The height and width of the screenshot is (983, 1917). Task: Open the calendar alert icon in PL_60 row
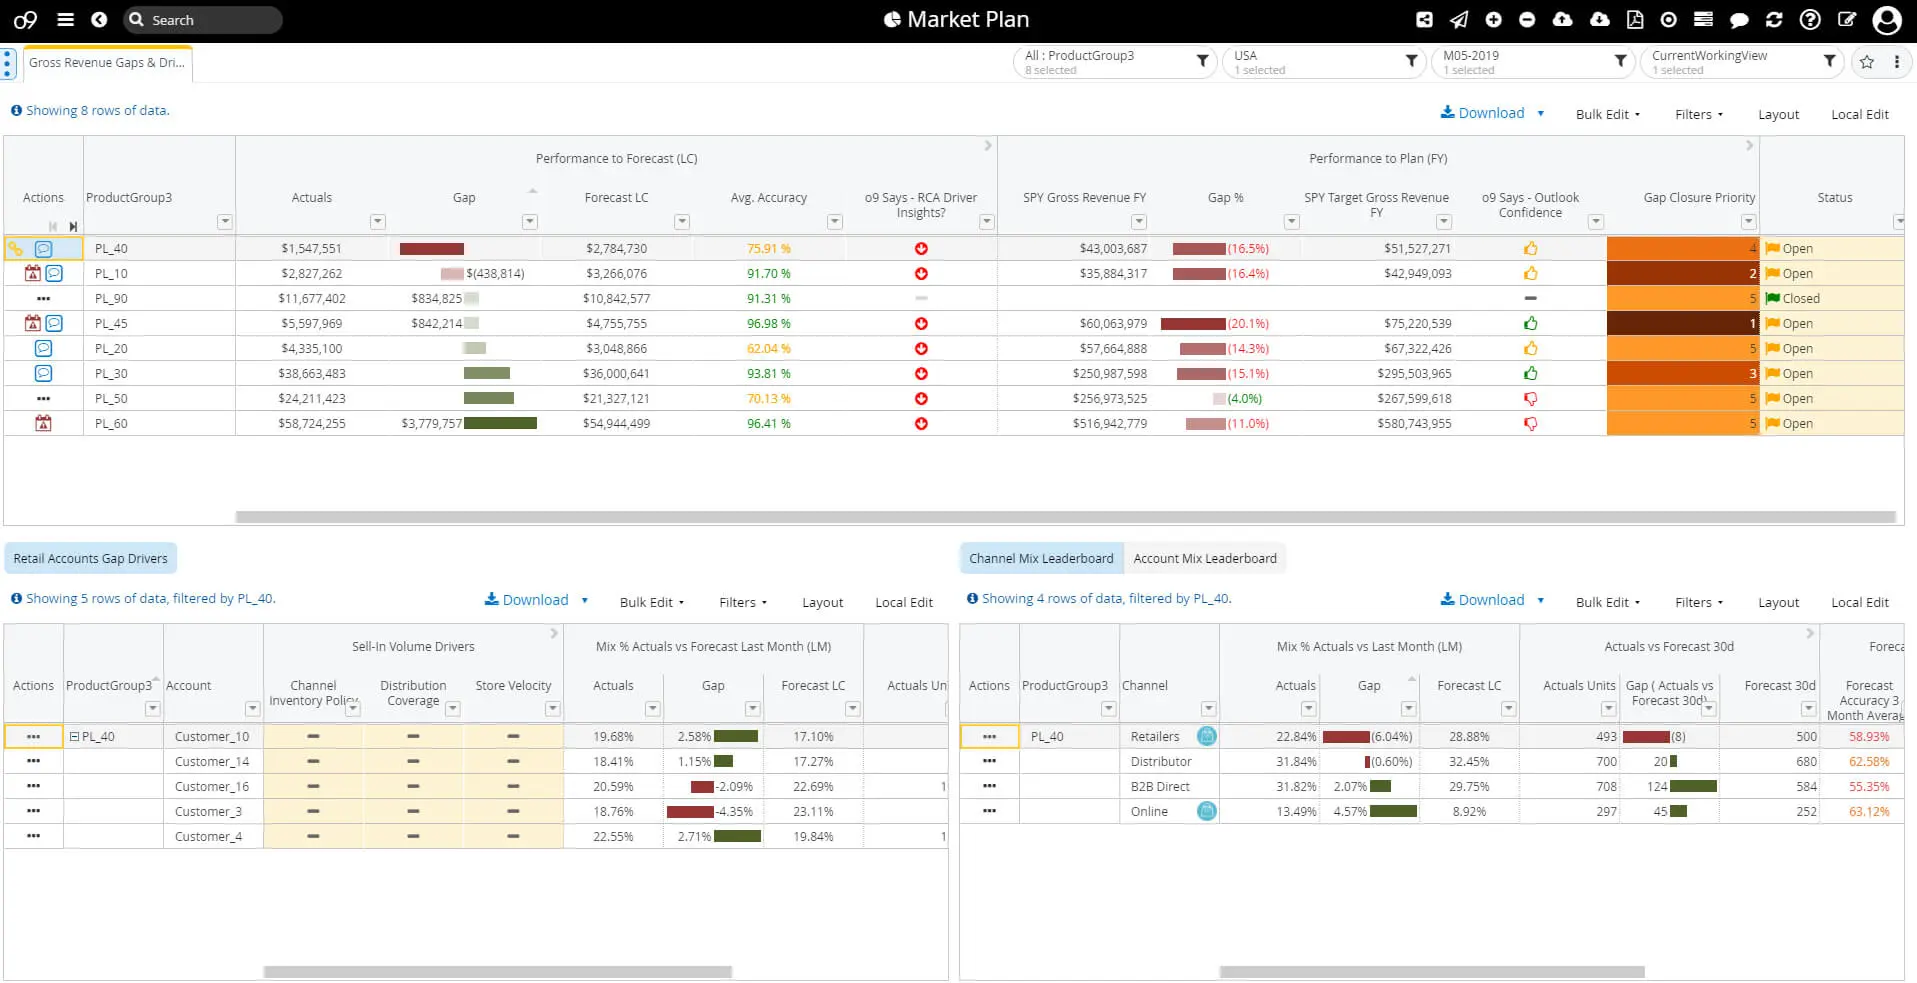(43, 423)
